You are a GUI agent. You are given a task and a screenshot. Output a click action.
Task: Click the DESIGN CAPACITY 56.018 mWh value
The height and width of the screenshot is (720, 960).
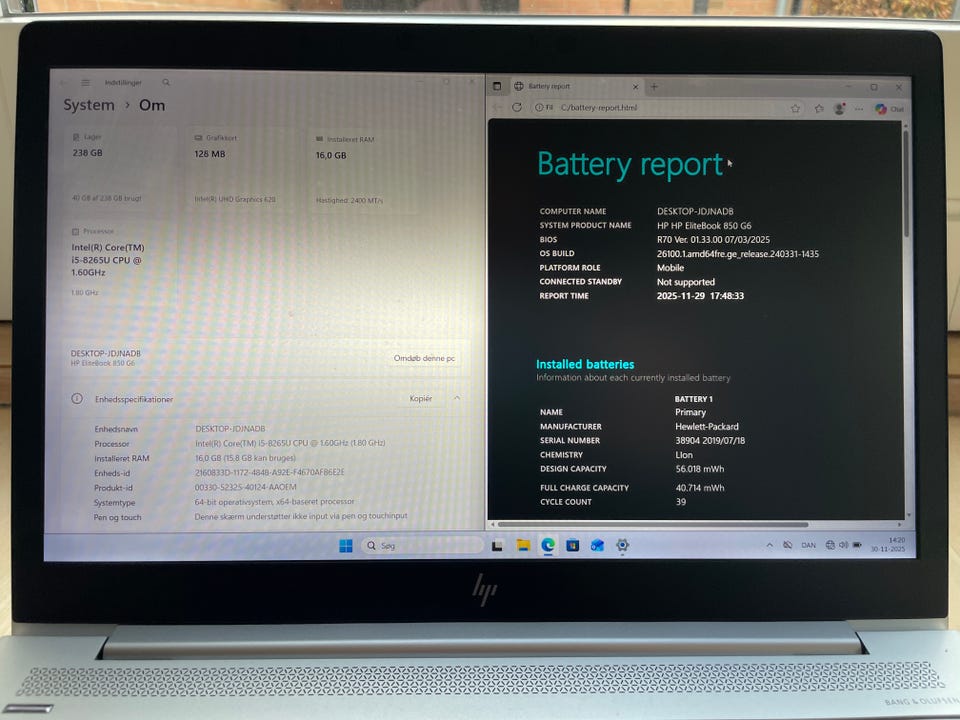[700, 469]
